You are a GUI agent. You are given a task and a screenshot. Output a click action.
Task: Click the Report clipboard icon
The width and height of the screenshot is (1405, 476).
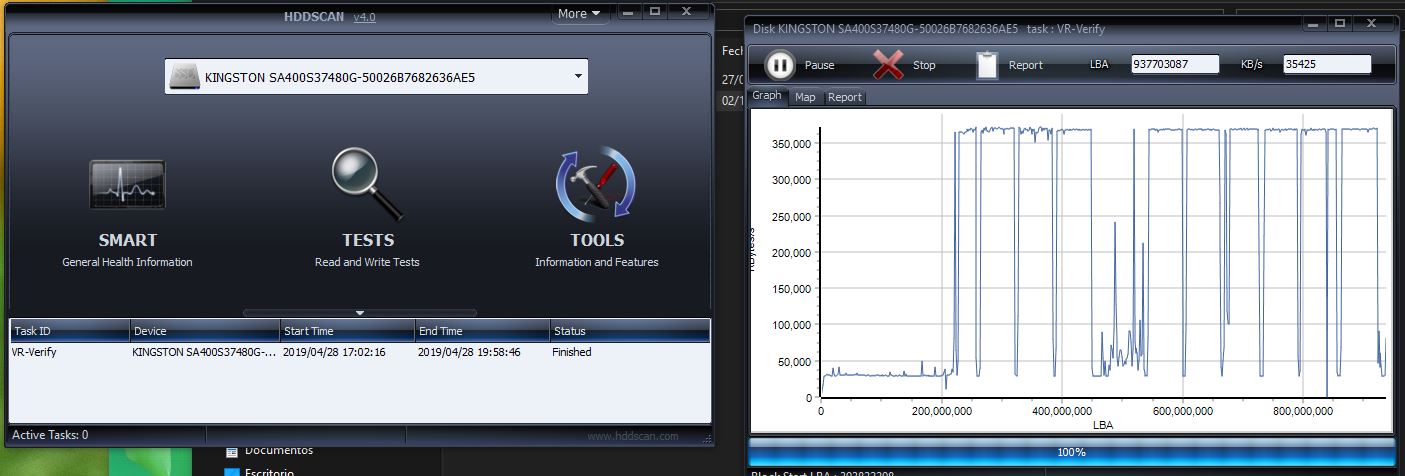987,65
